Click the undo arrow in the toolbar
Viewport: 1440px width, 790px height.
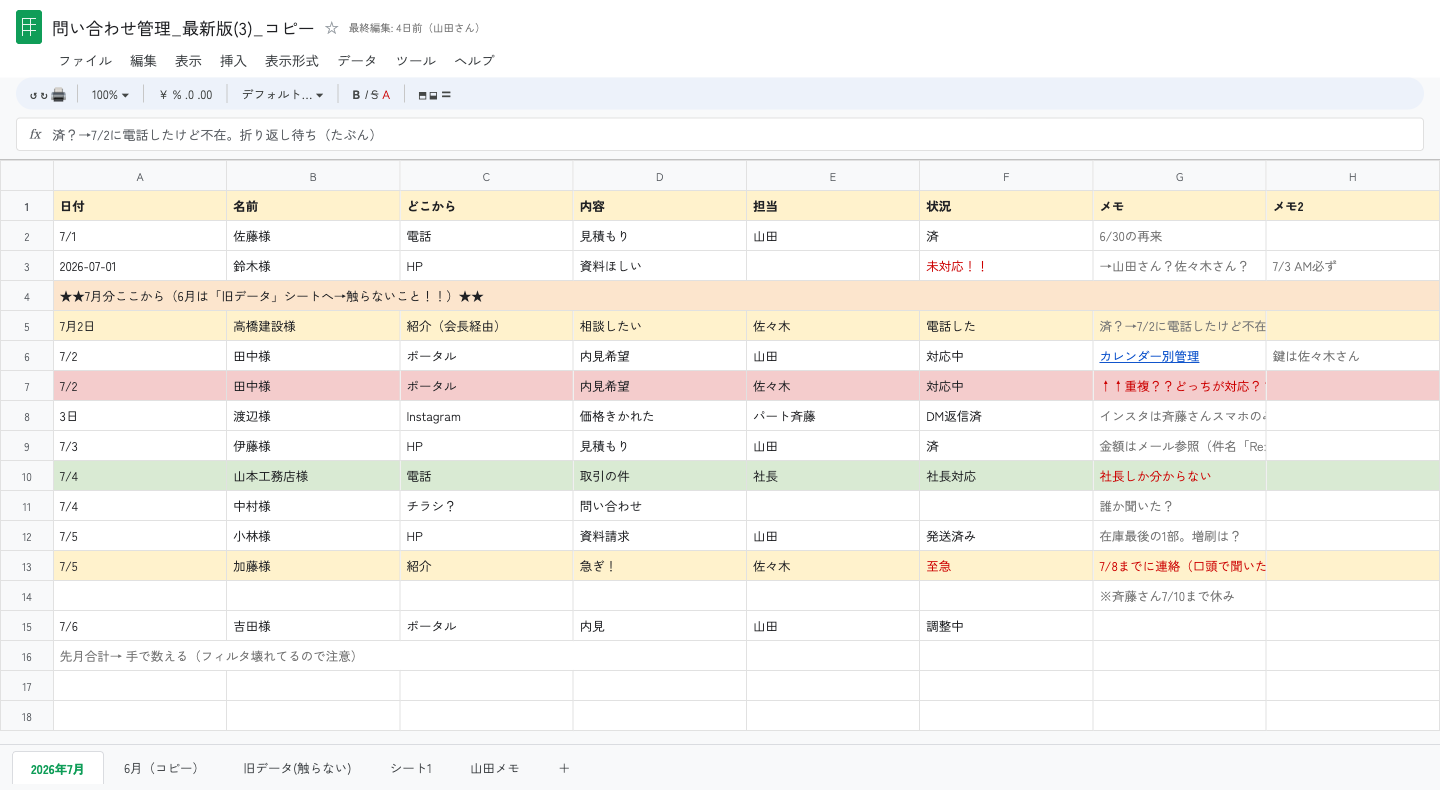[x=33, y=95]
